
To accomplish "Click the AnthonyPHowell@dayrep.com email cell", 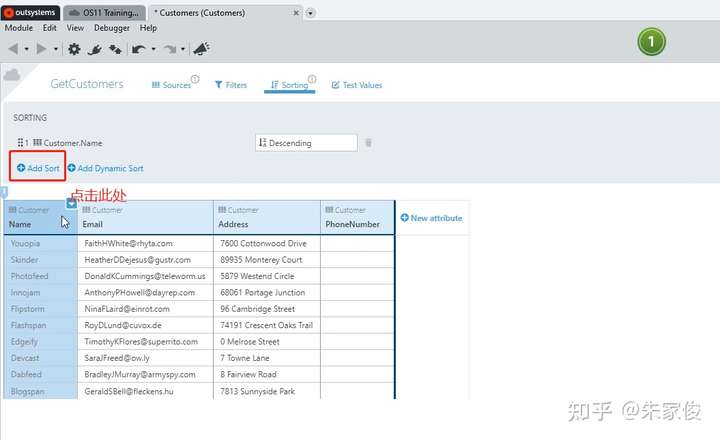I will click(x=146, y=293).
